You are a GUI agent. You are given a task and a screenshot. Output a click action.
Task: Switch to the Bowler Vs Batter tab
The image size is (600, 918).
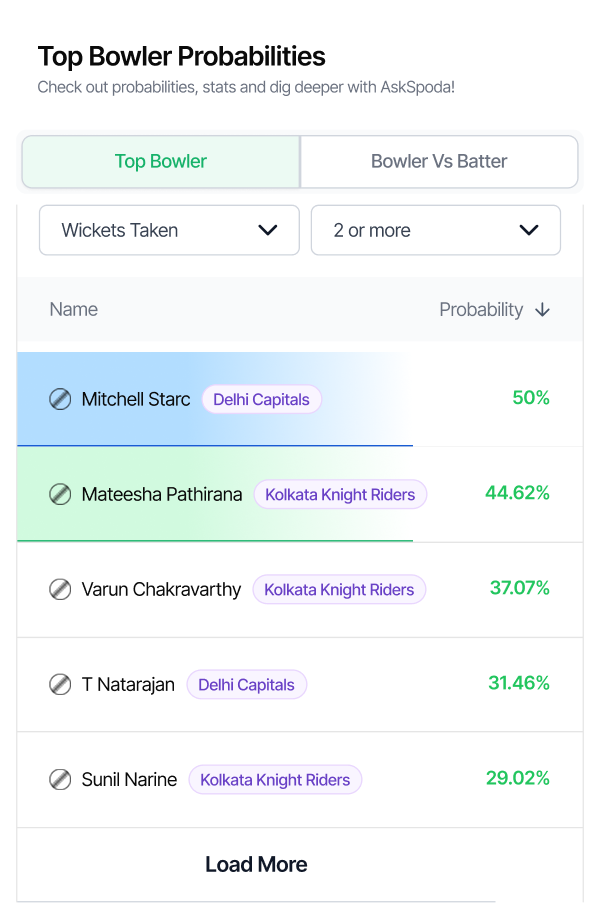tap(439, 162)
